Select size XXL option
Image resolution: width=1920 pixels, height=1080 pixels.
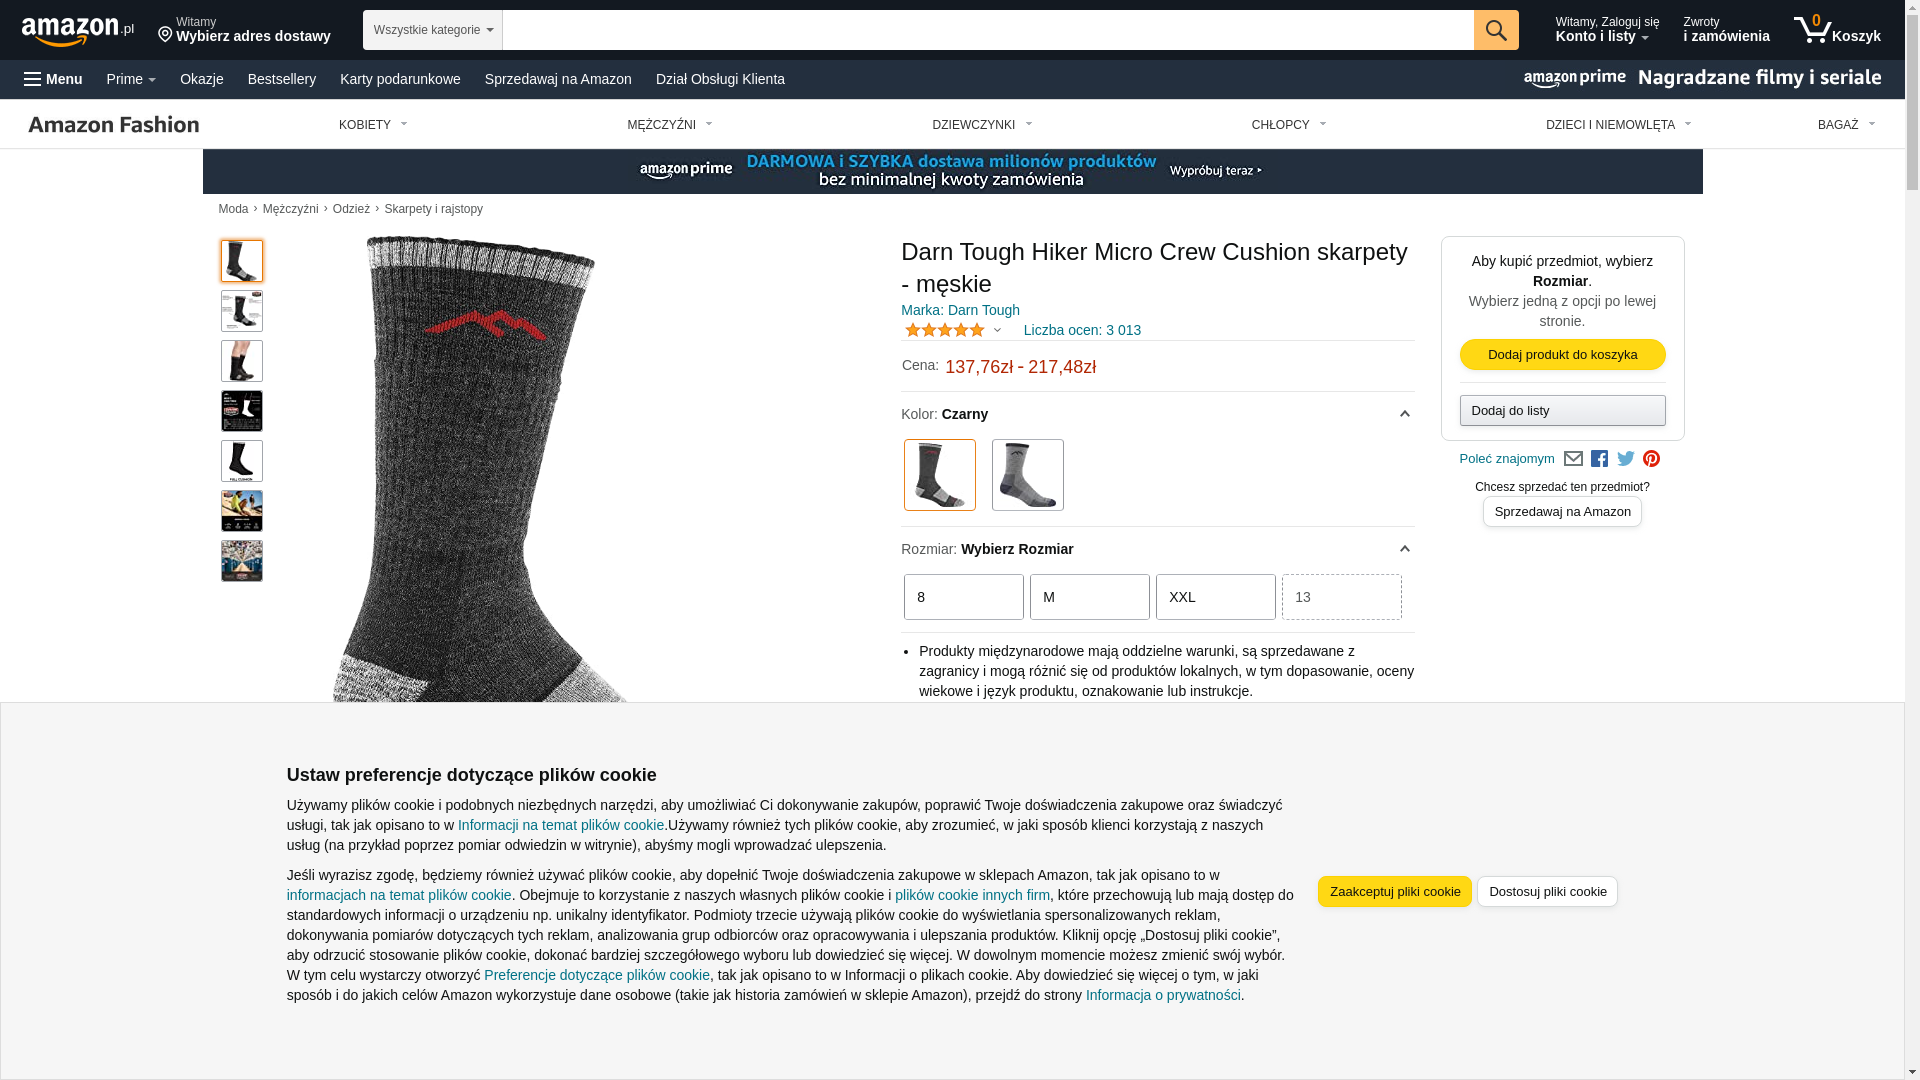coord(1216,597)
